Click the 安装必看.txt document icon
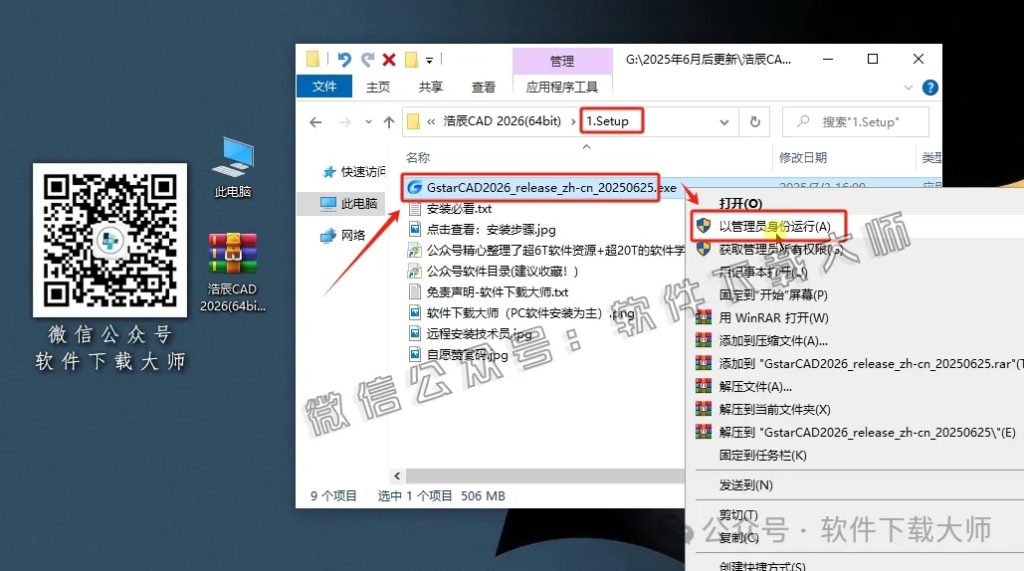Viewport: 1024px width, 571px height. (x=414, y=209)
